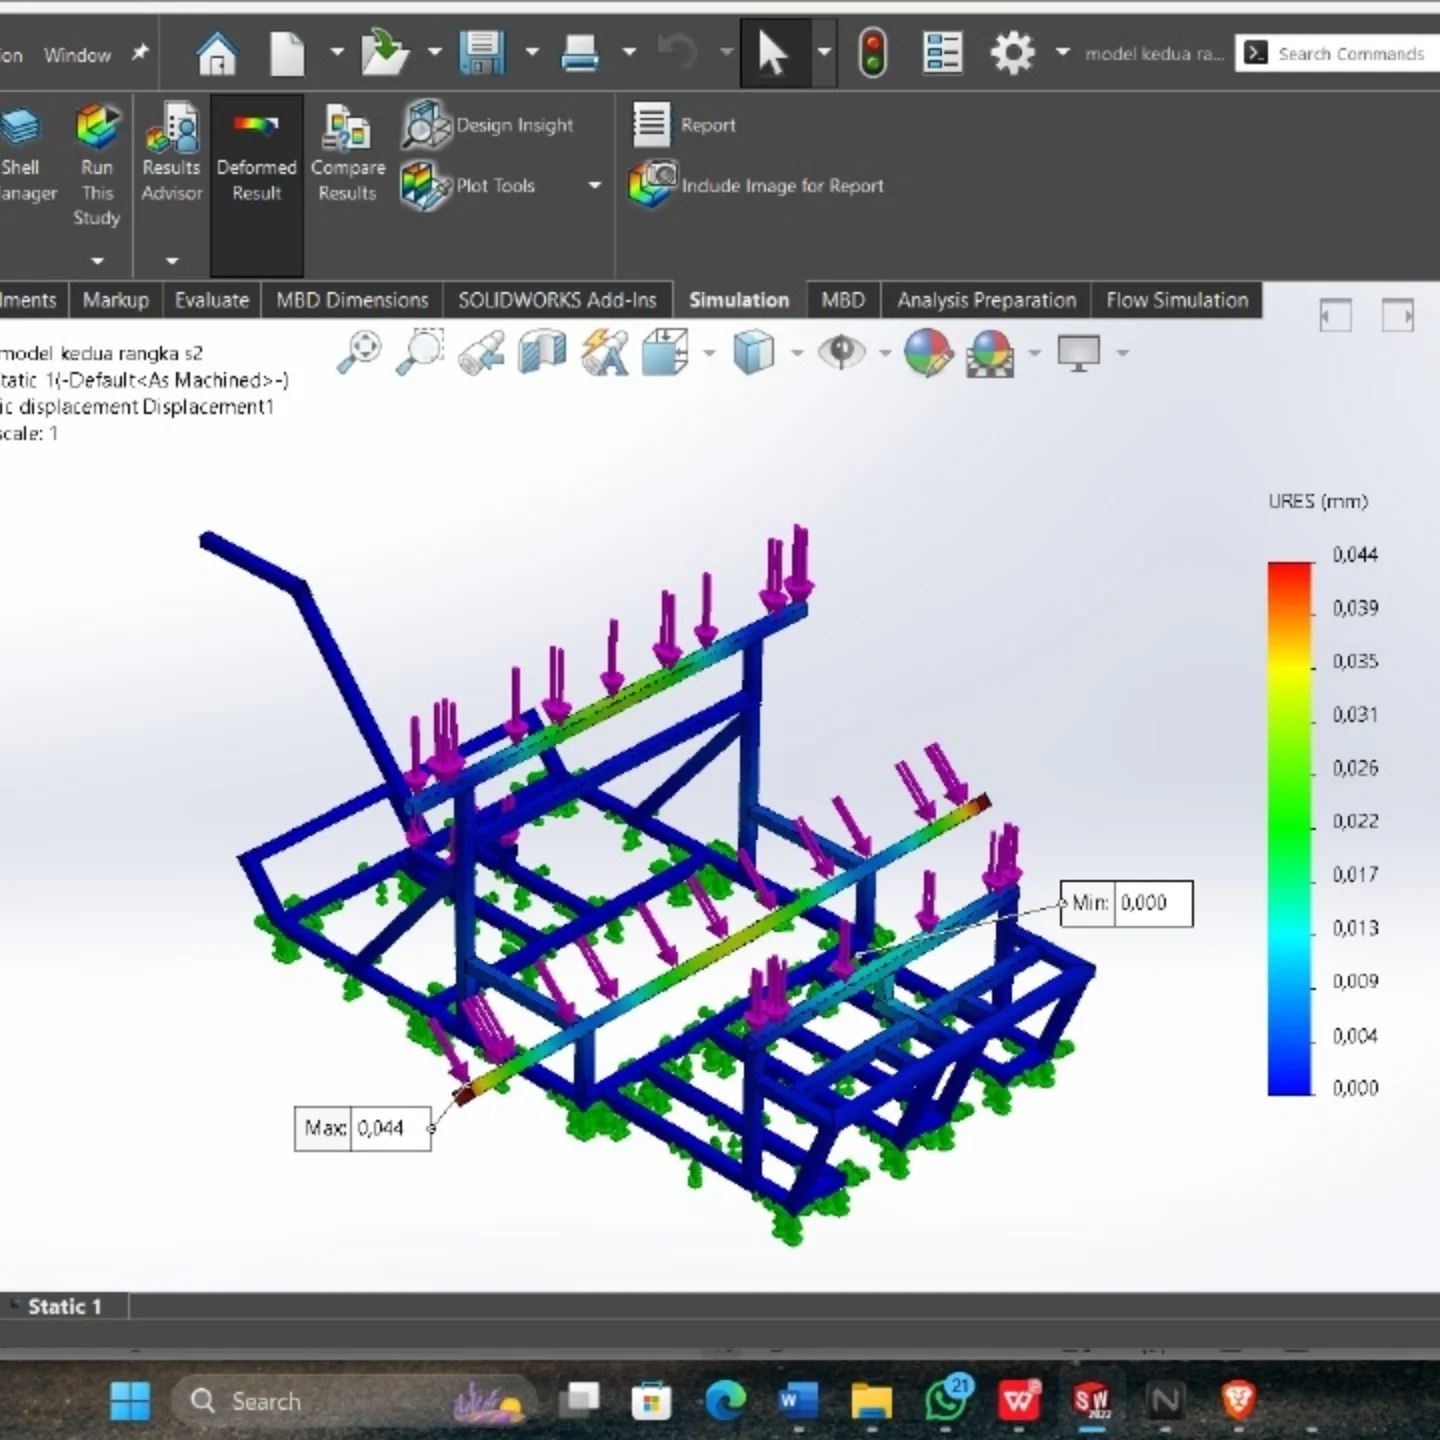Click the Home icon in the top toolbar

coord(216,53)
